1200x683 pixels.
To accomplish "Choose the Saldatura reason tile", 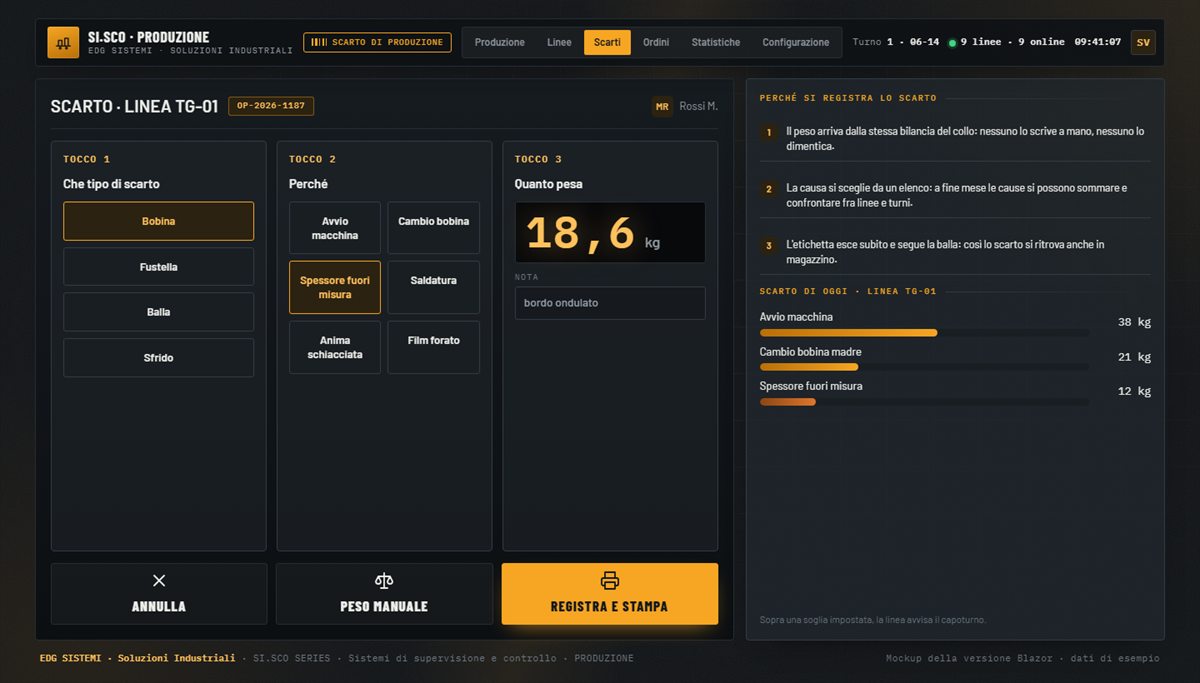I will pyautogui.click(x=434, y=288).
